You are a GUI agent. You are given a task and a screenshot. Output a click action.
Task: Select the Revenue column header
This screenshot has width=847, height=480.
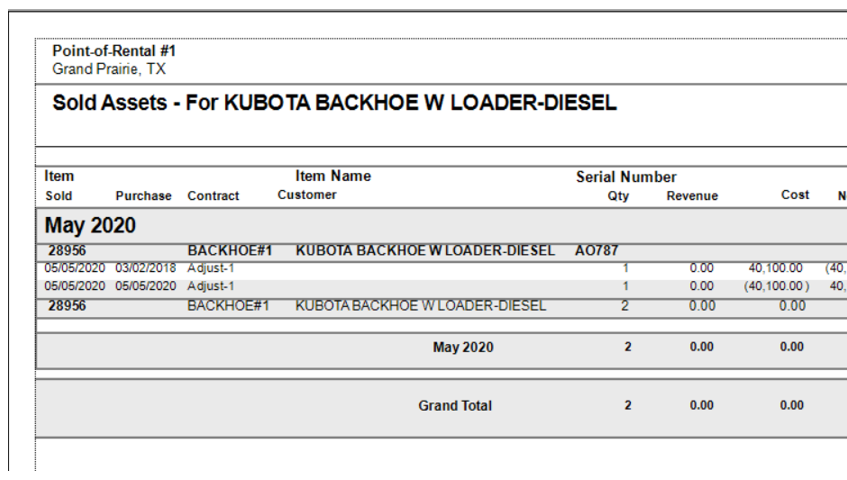click(x=692, y=196)
